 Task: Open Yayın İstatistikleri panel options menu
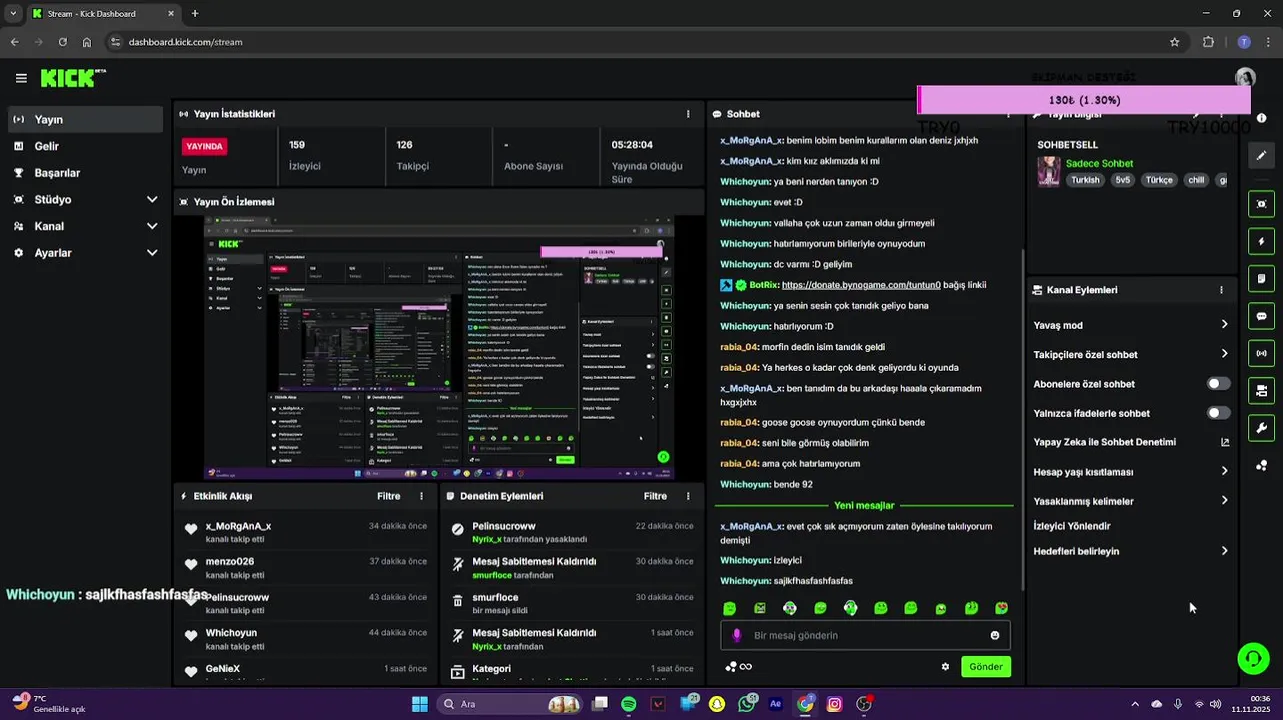coord(688,114)
